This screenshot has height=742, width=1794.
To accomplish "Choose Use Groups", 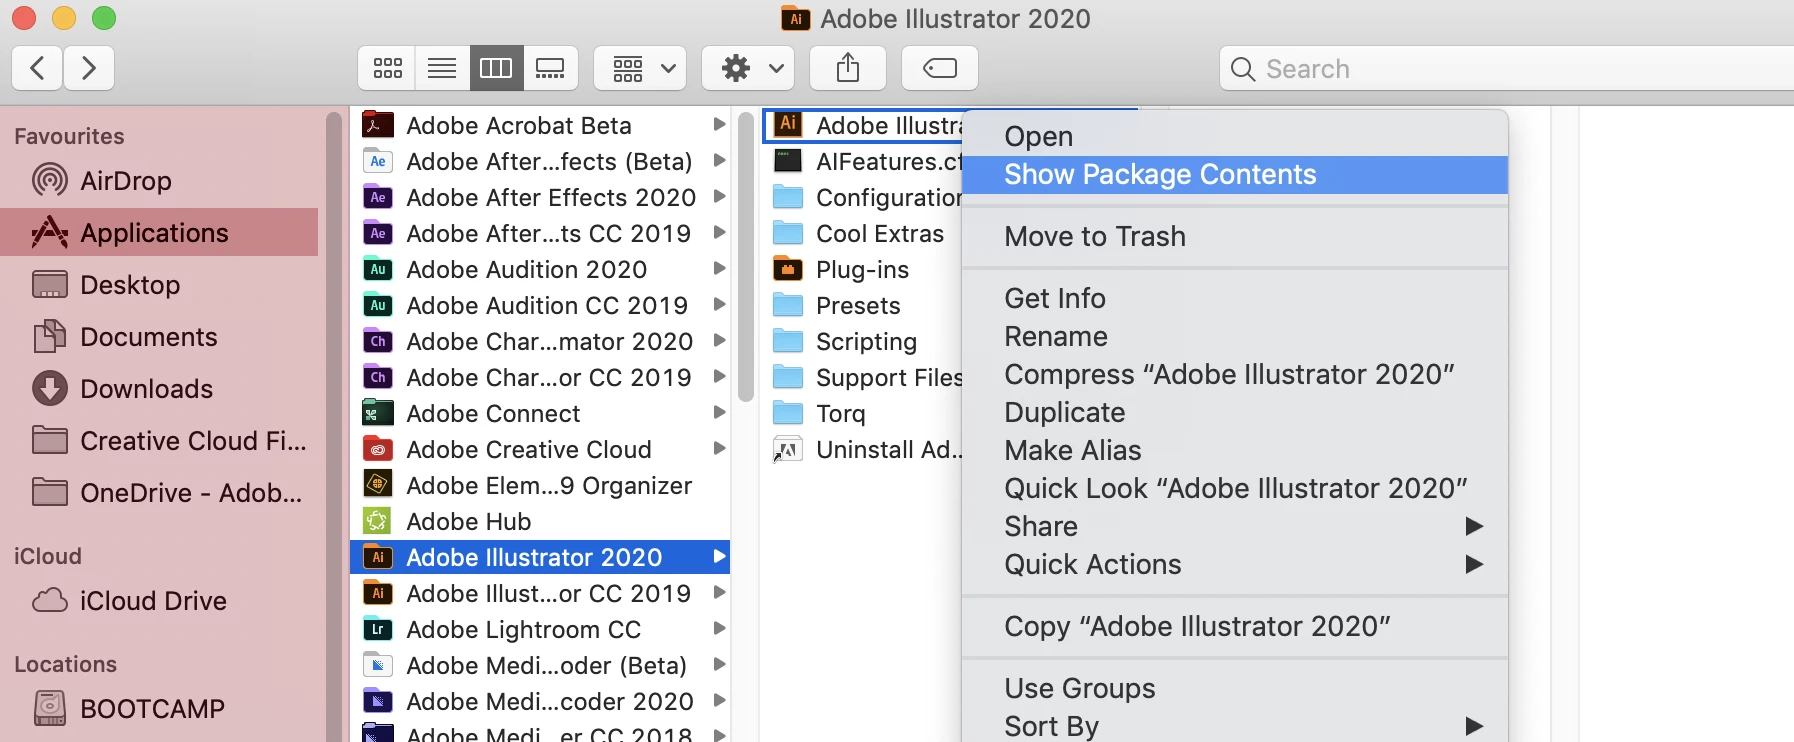I will 1235,689.
